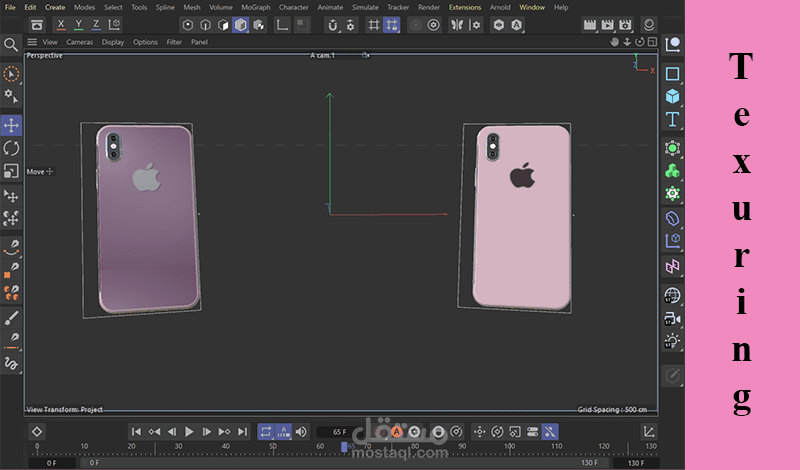
Task: Select the Scale tool
Action: [11, 171]
